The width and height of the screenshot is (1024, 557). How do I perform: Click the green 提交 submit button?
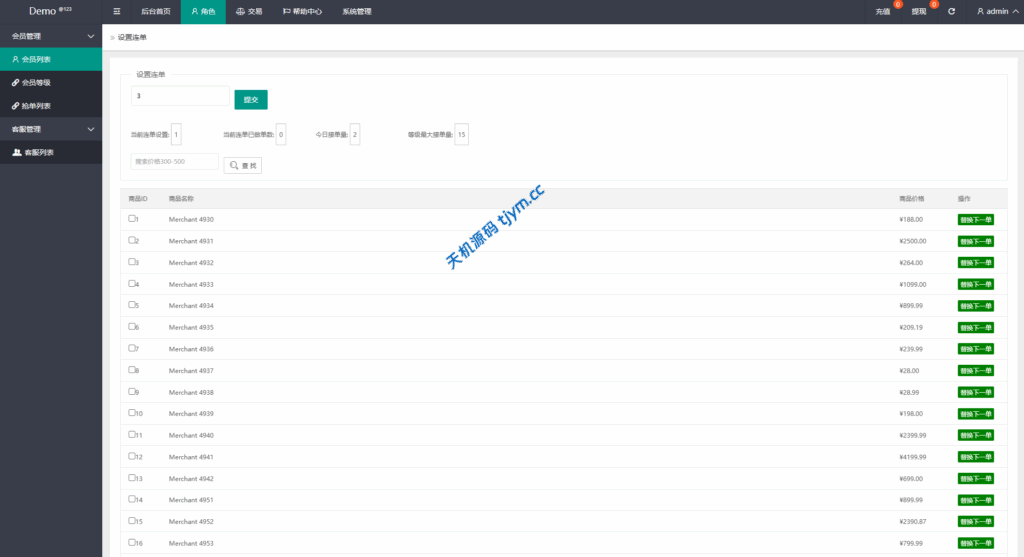click(x=251, y=100)
